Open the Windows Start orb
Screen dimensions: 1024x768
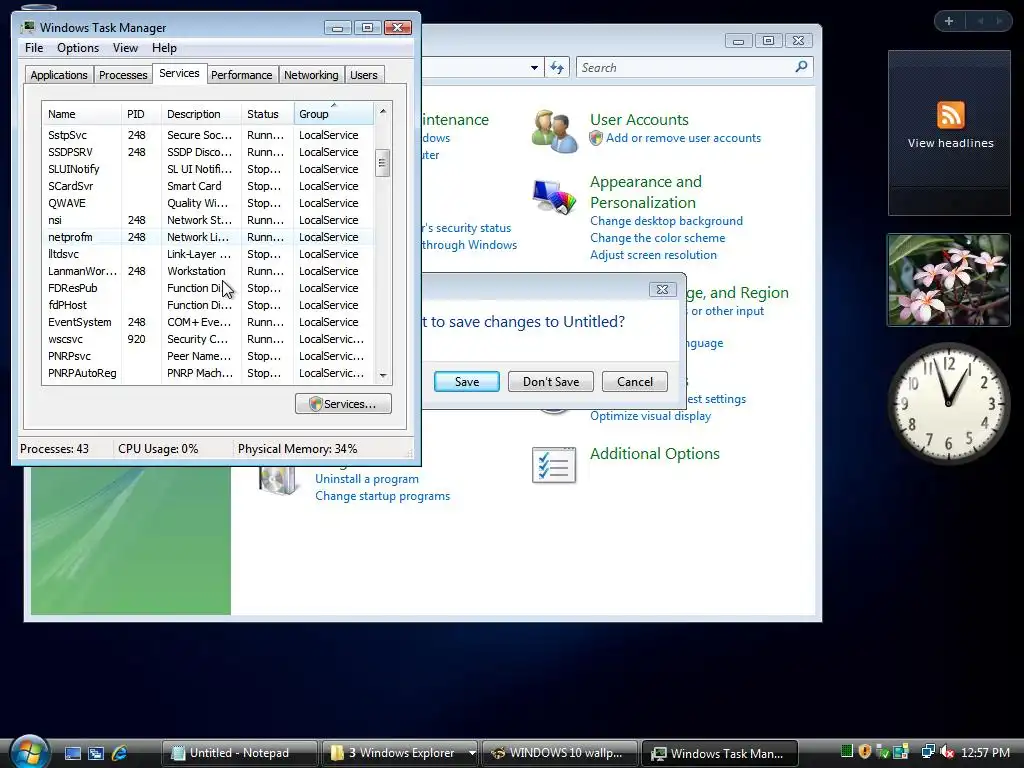point(29,751)
